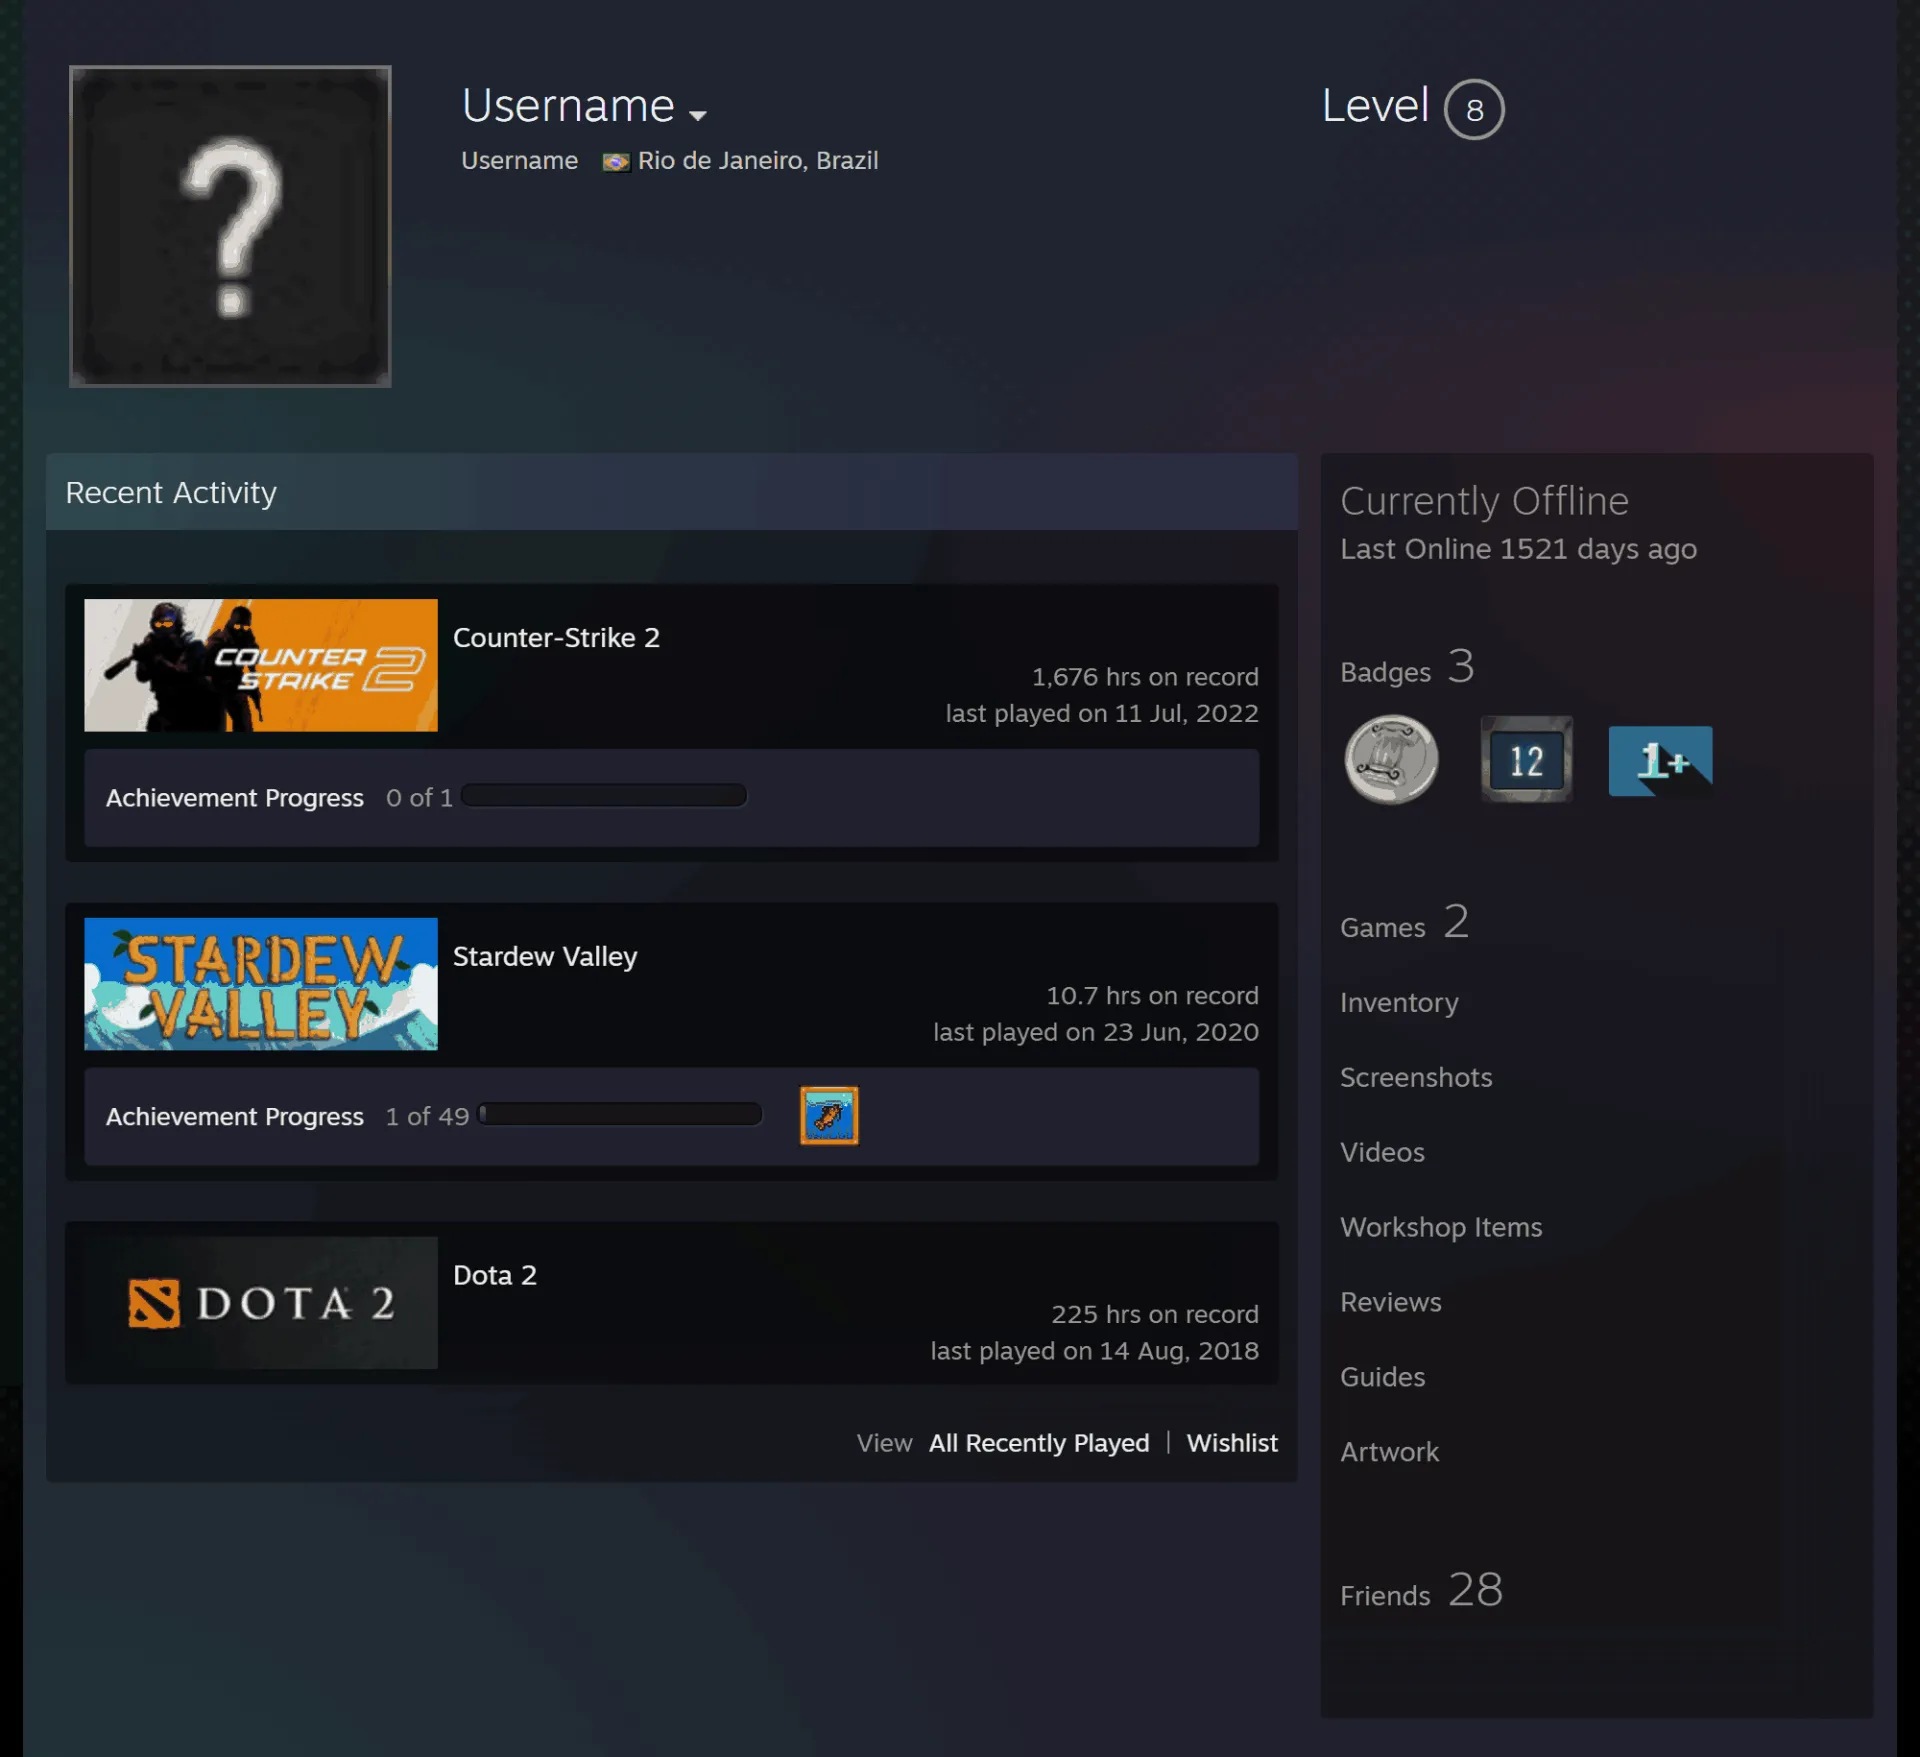Screen dimensions: 1920x1757
Task: View All Recently Played games
Action: pyautogui.click(x=1039, y=1443)
